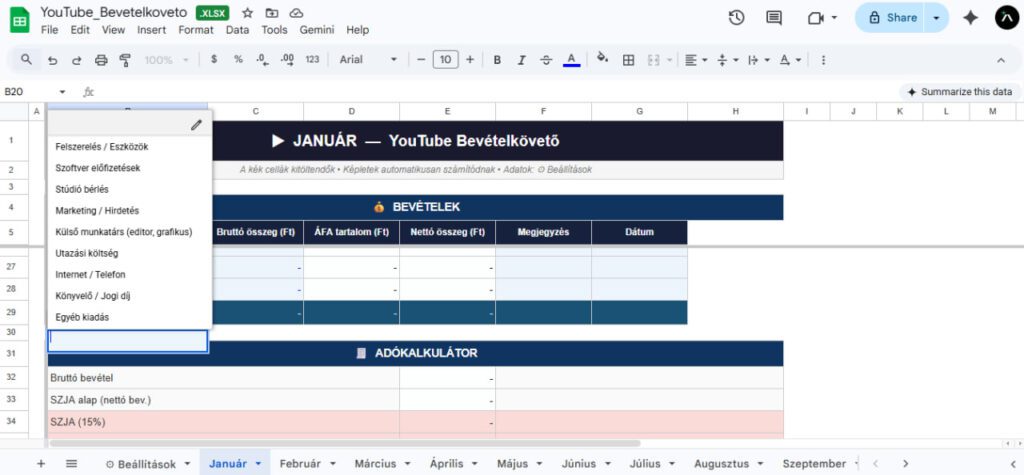1024x475 pixels.
Task: Select the paint format tool
Action: click(x=125, y=60)
